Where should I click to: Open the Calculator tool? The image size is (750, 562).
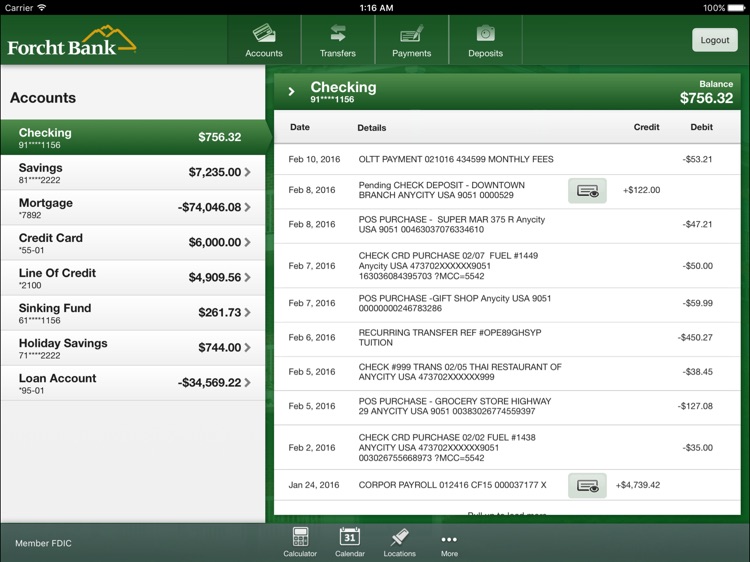coord(300,541)
